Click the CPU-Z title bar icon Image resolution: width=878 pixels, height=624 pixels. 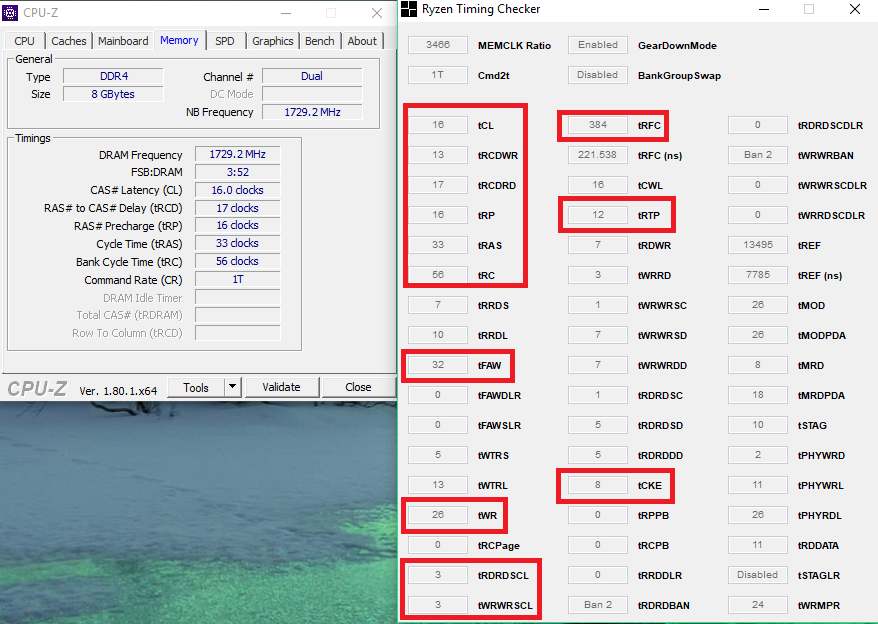(x=12, y=13)
